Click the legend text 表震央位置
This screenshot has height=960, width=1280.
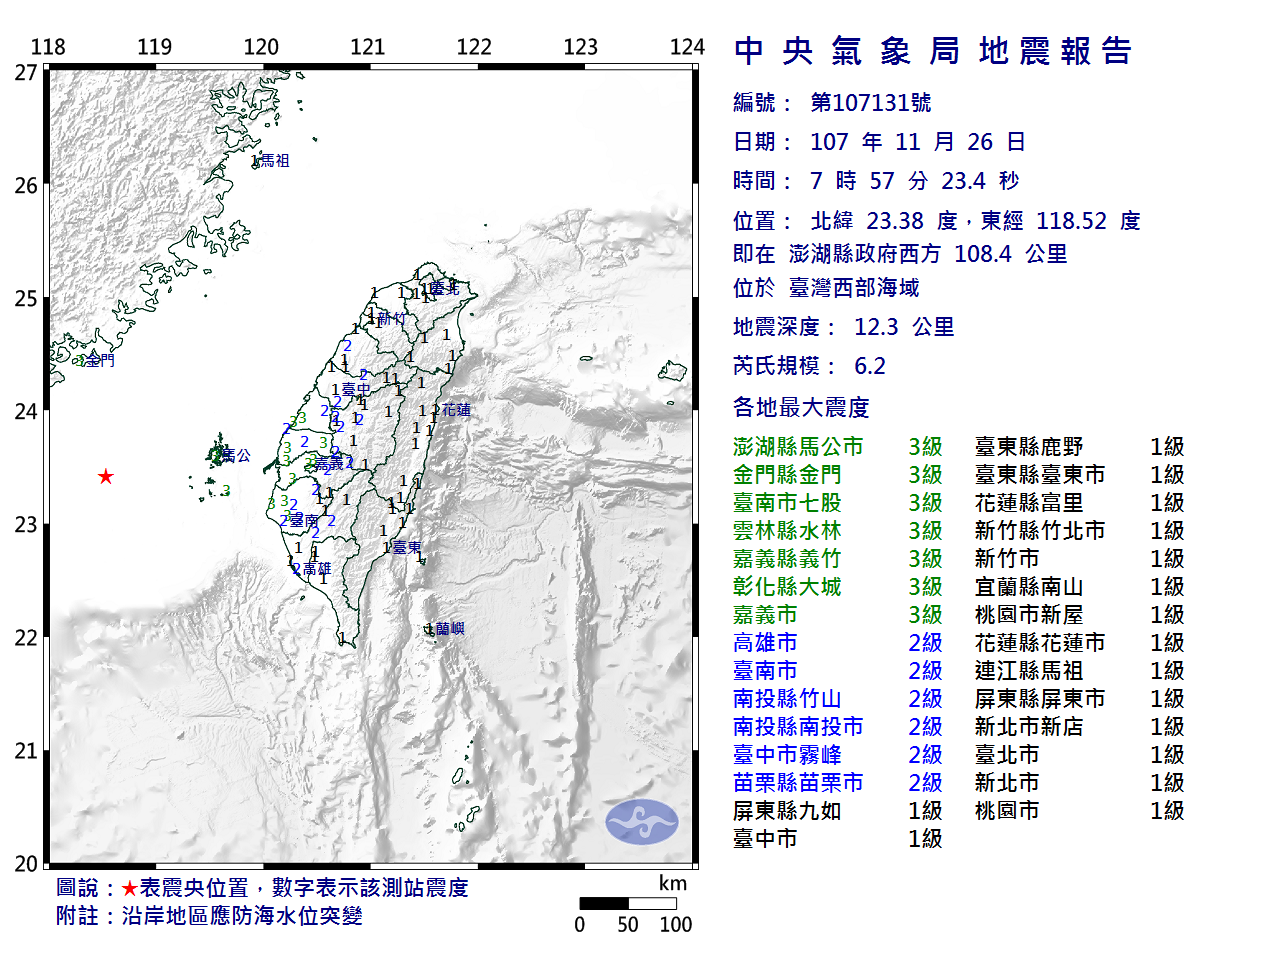[194, 888]
